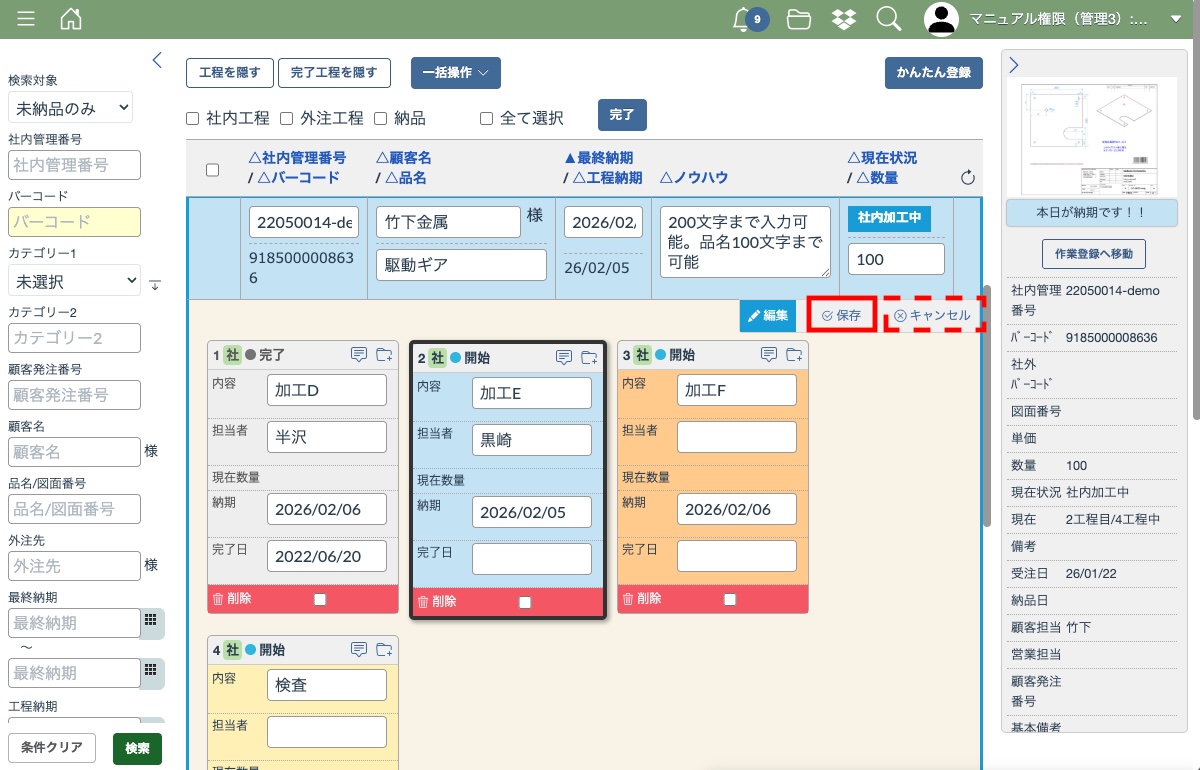Open comment icon on process 2 card
This screenshot has width=1200, height=770.
pyautogui.click(x=564, y=357)
